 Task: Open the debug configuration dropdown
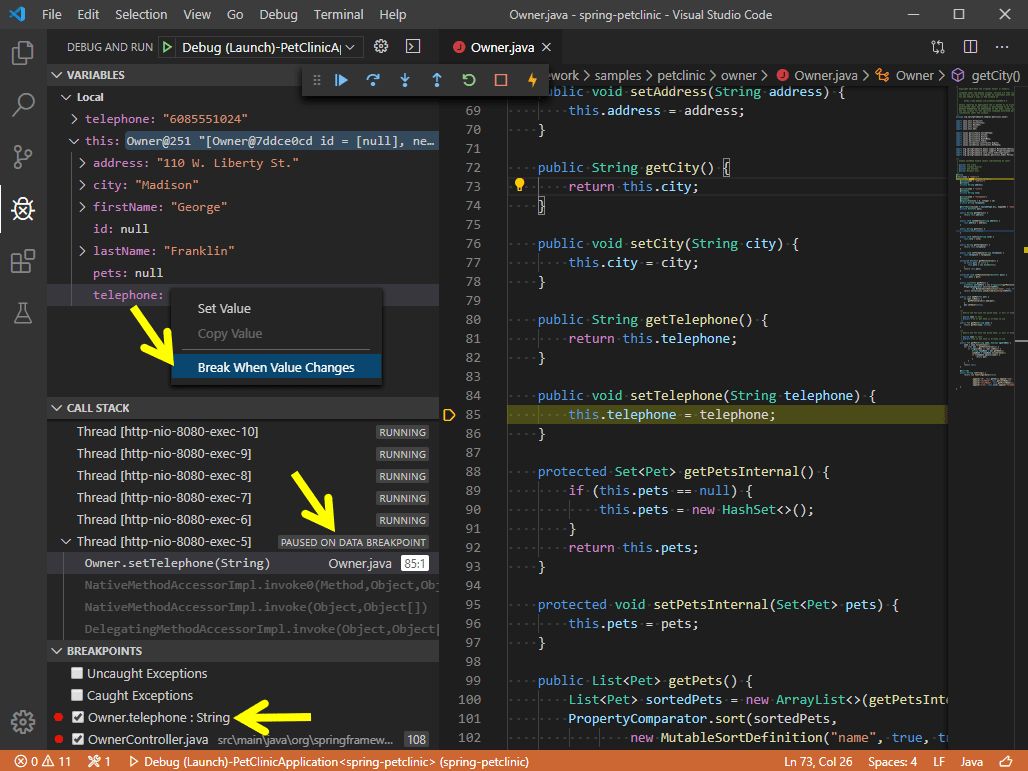351,46
